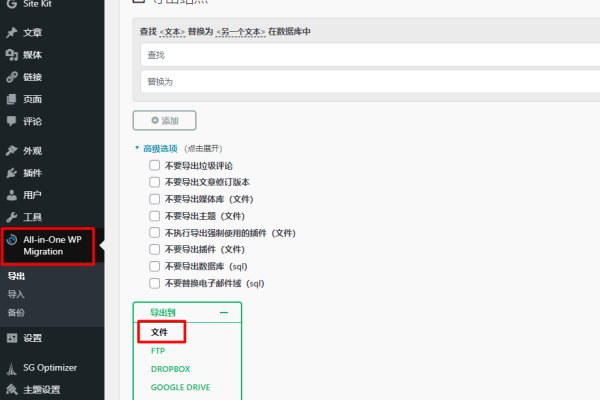Viewport: 600px width, 400px height.
Task: Check 不要导出垃圾评论 option
Action: coord(155,165)
